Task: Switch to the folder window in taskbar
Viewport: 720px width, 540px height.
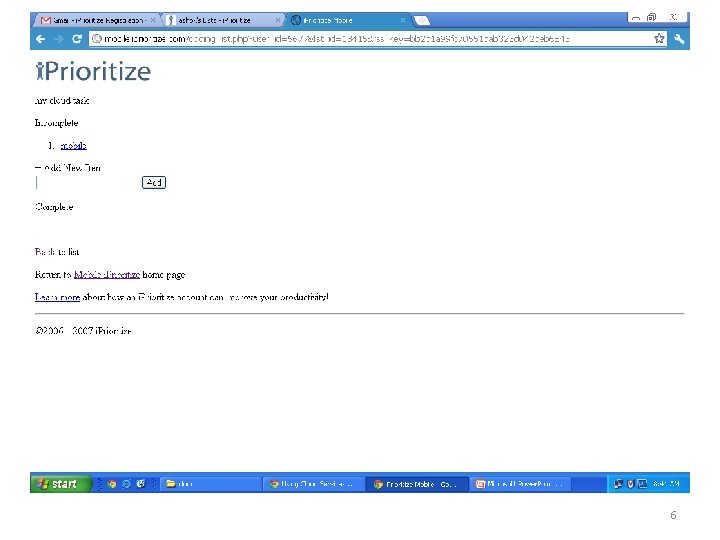Action: 210,484
